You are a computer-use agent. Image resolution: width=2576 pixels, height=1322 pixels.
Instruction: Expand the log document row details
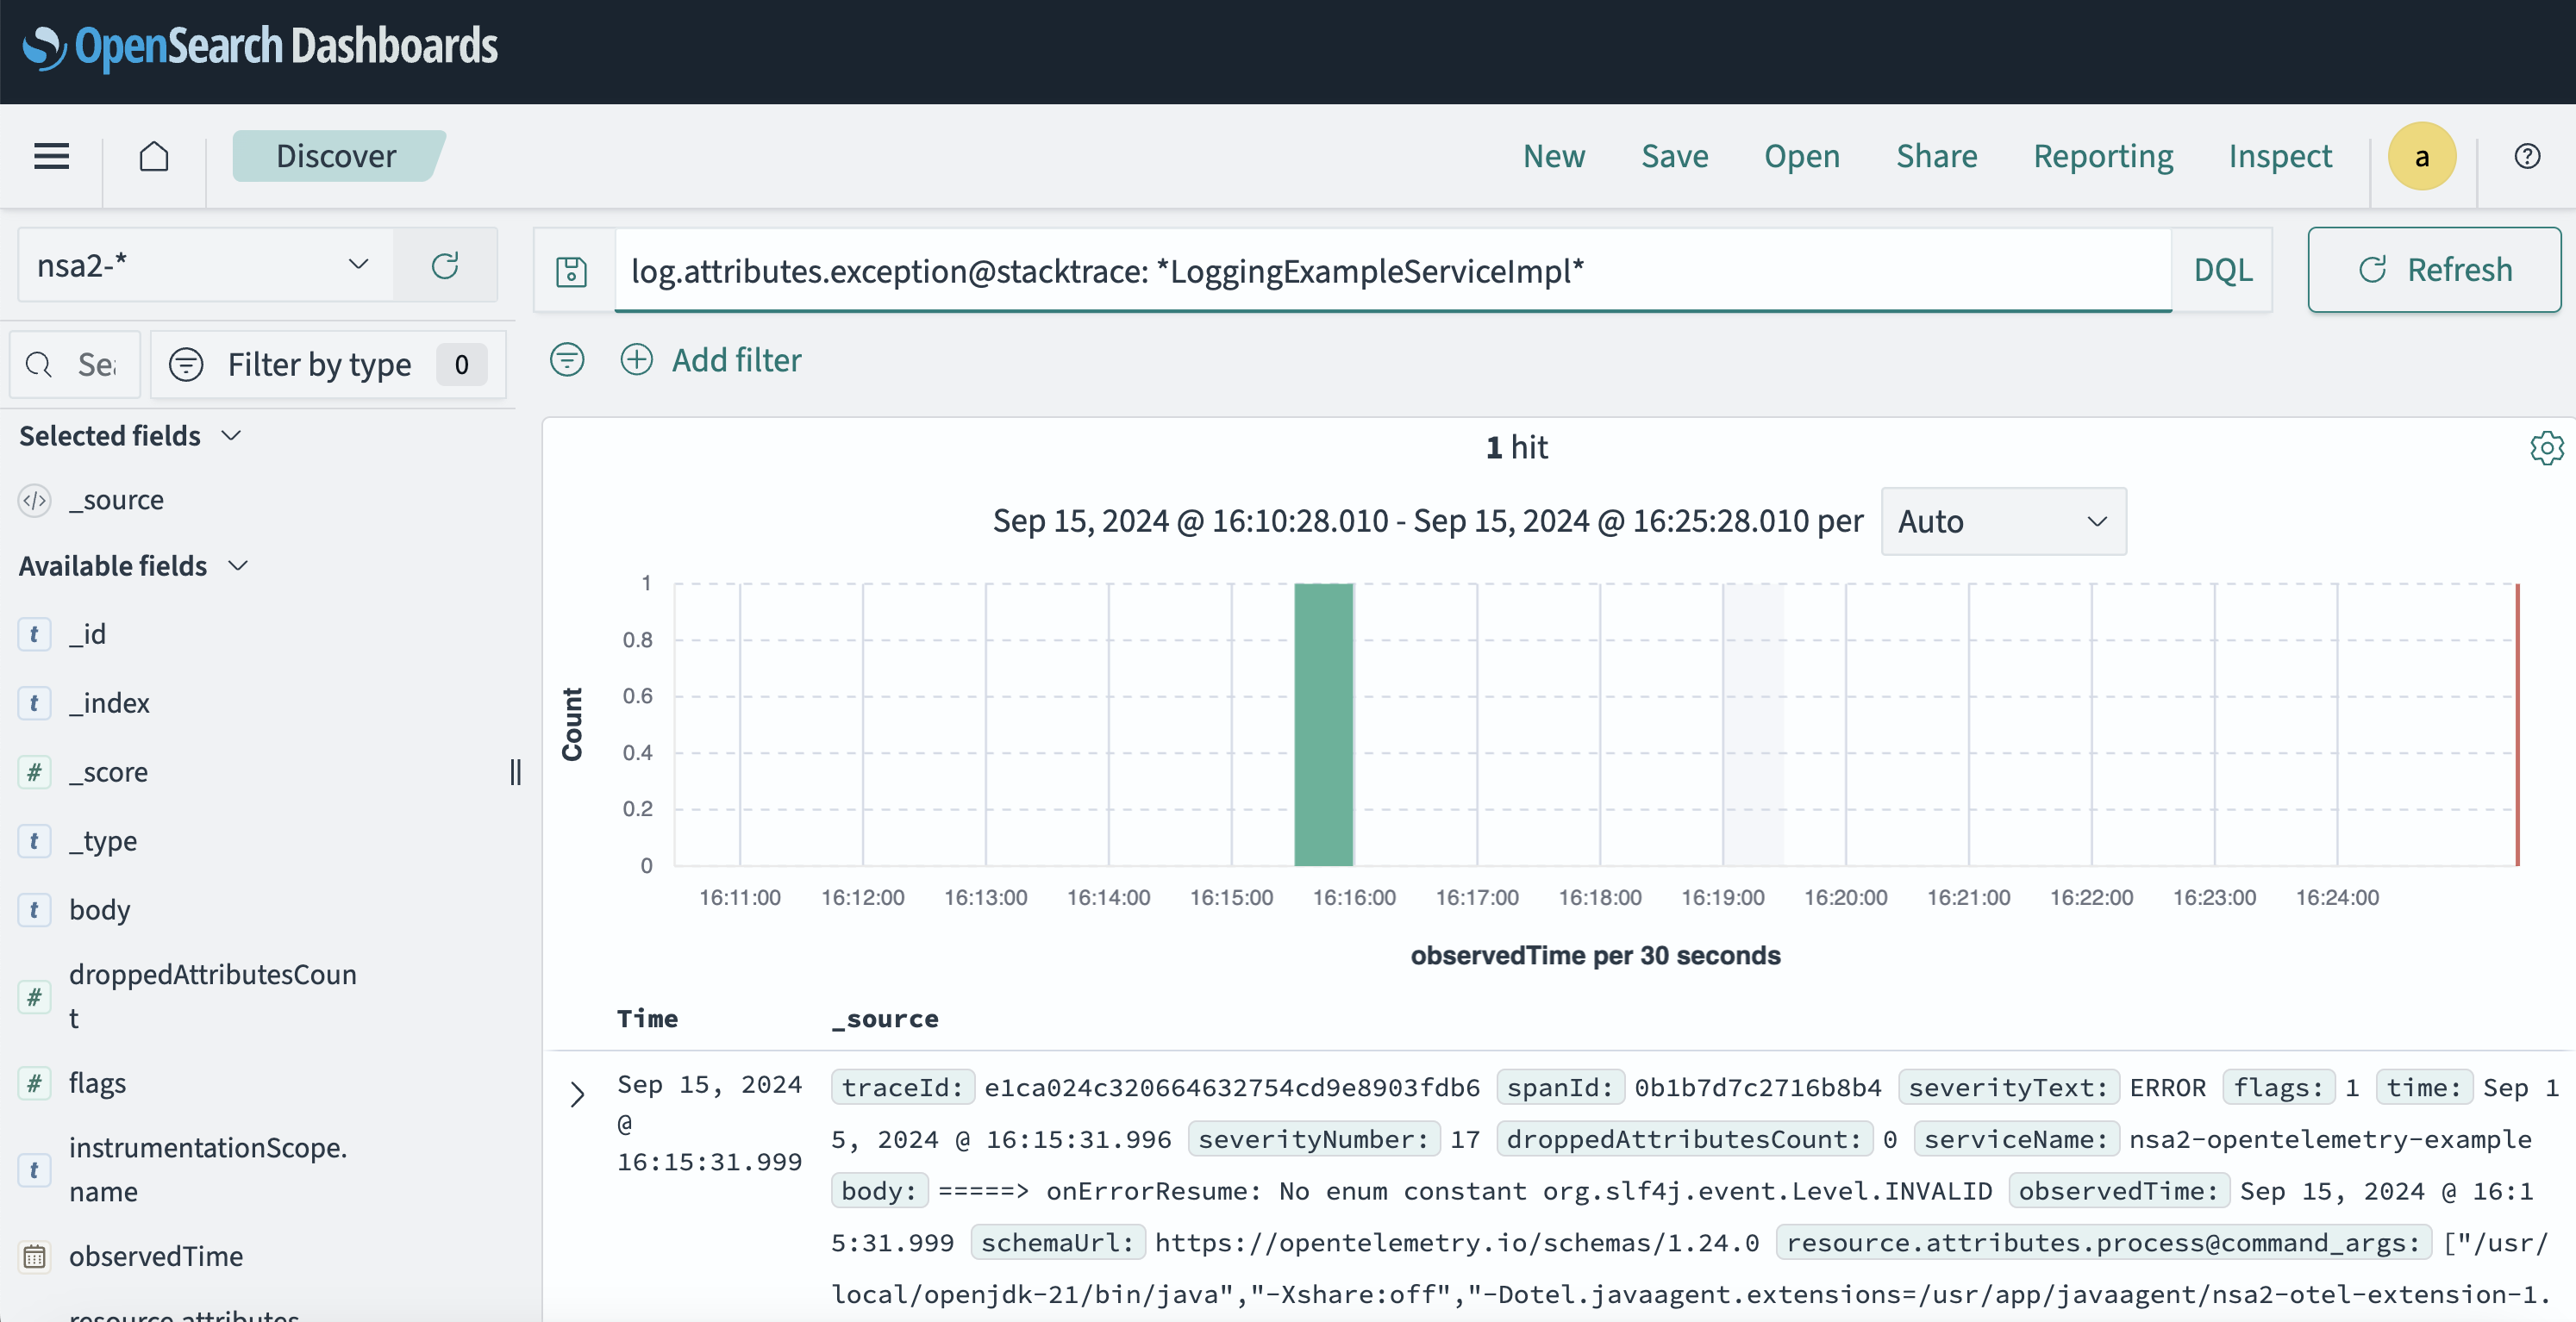point(577,1095)
